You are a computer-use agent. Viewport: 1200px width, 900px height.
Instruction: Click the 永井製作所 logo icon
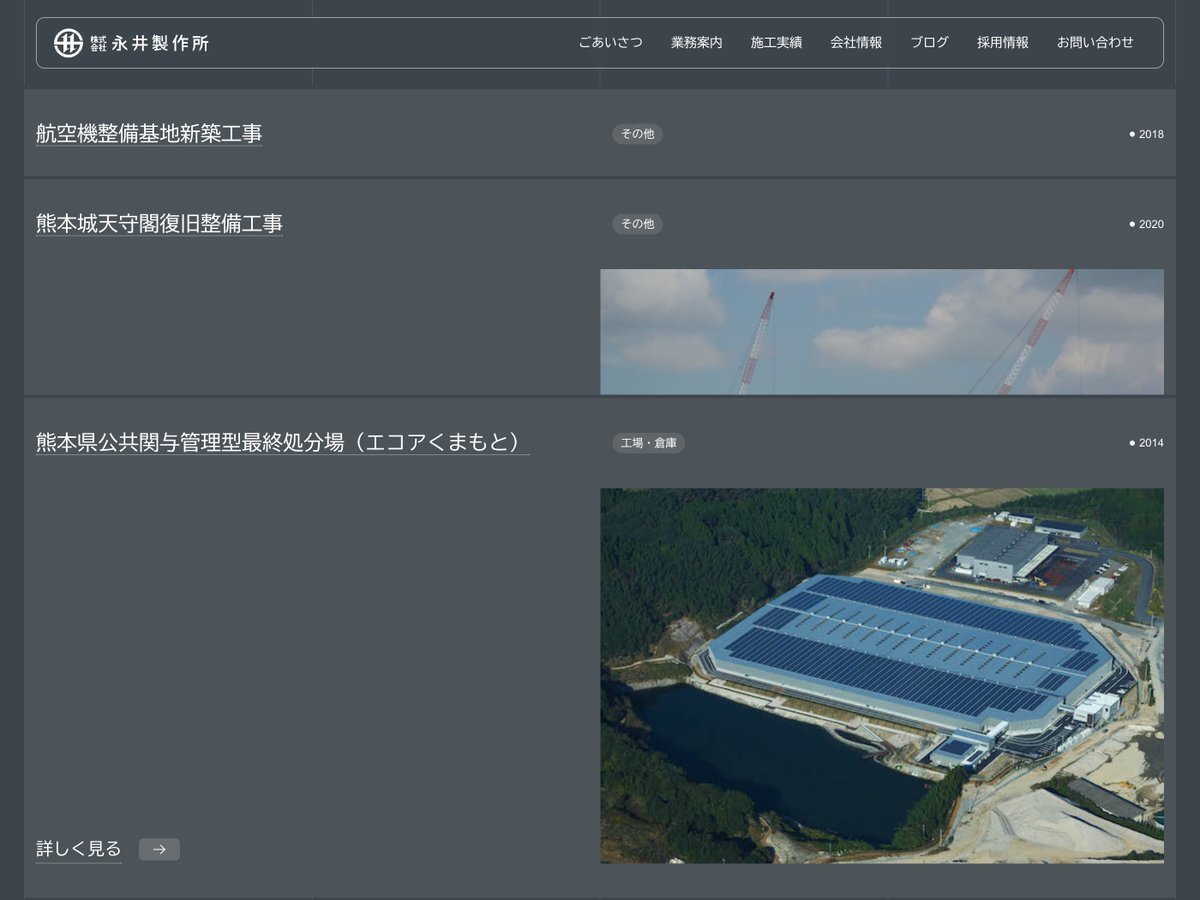[68, 43]
